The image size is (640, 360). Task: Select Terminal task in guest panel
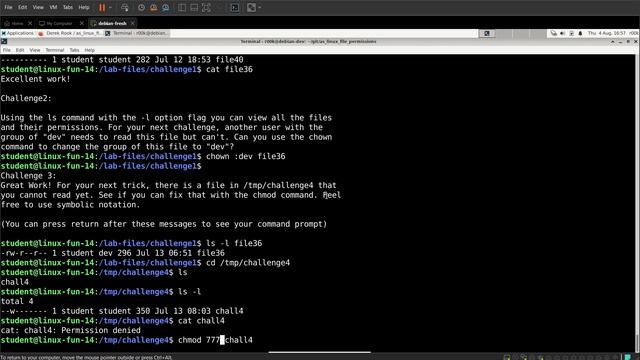(x=136, y=33)
